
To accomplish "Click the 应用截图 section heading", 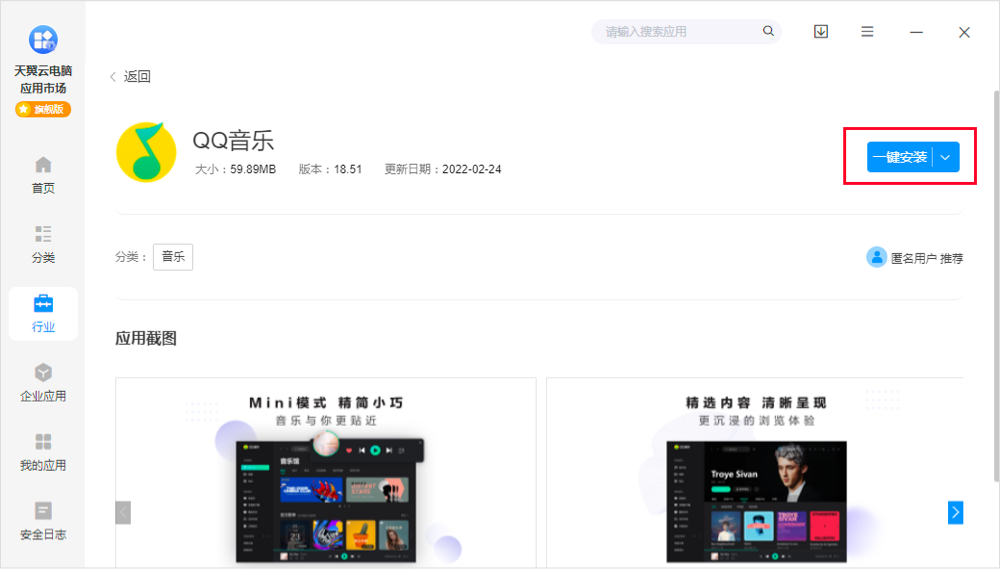I will click(x=146, y=338).
